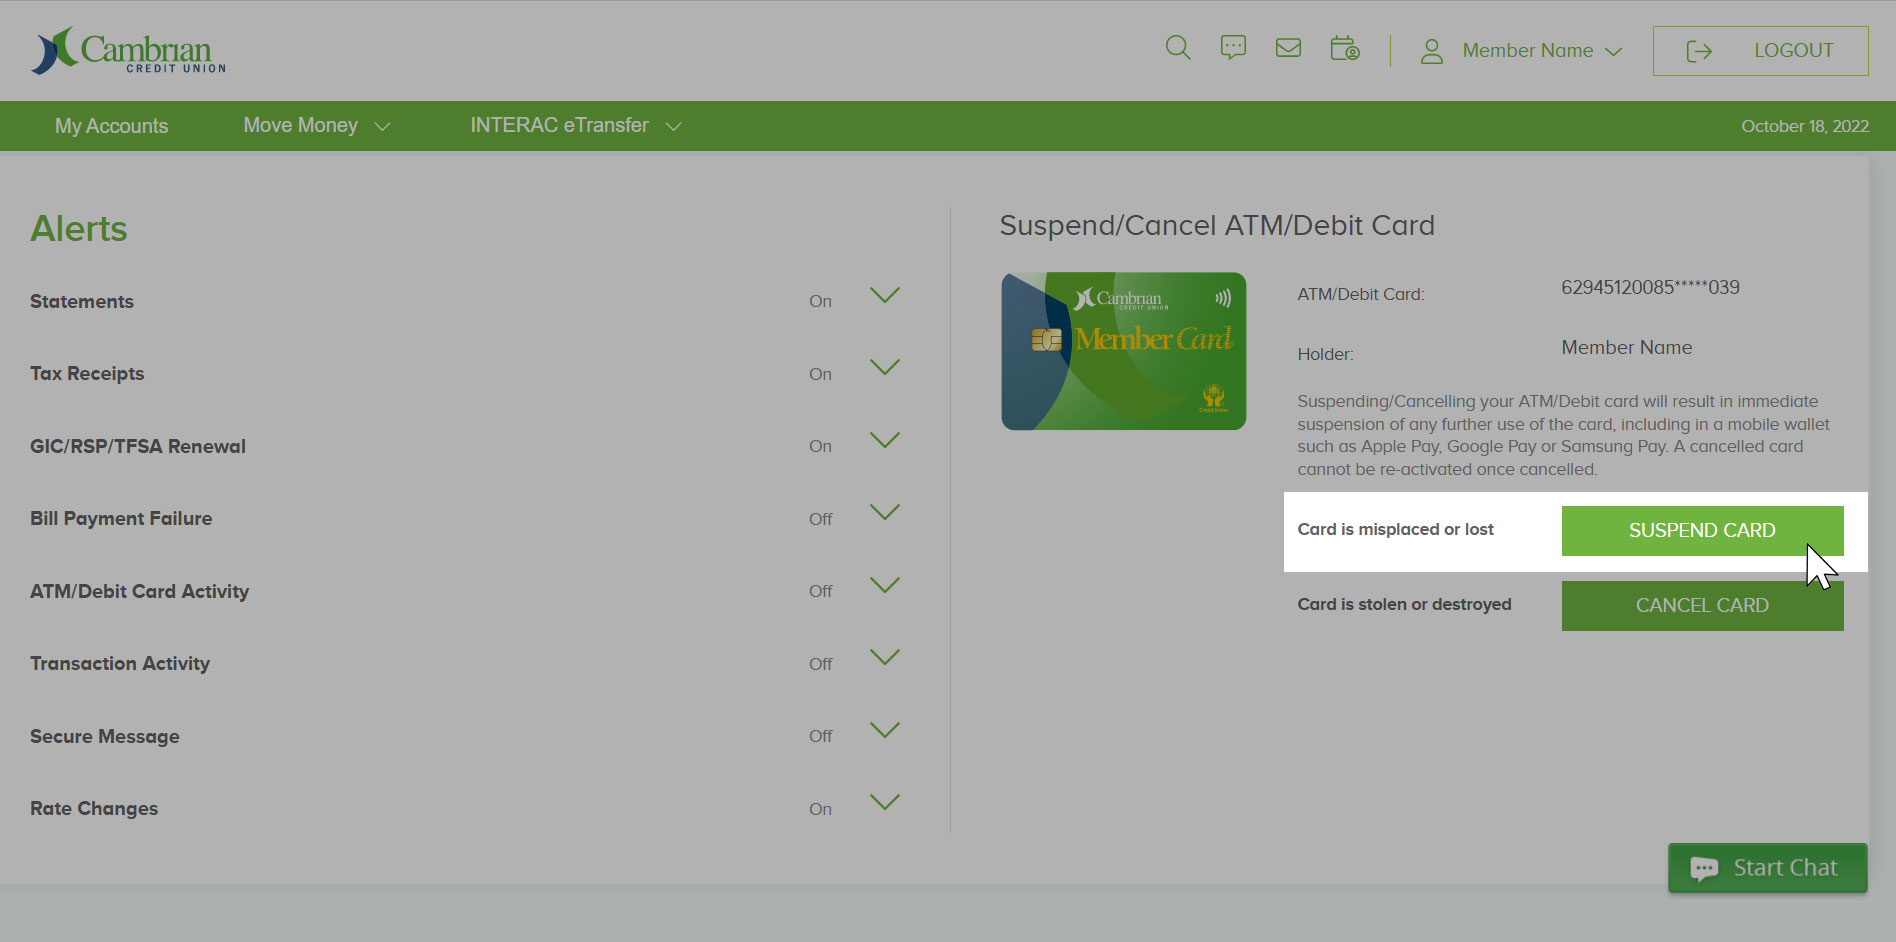Open the mail envelope icon
This screenshot has height=942, width=1896.
click(1288, 47)
